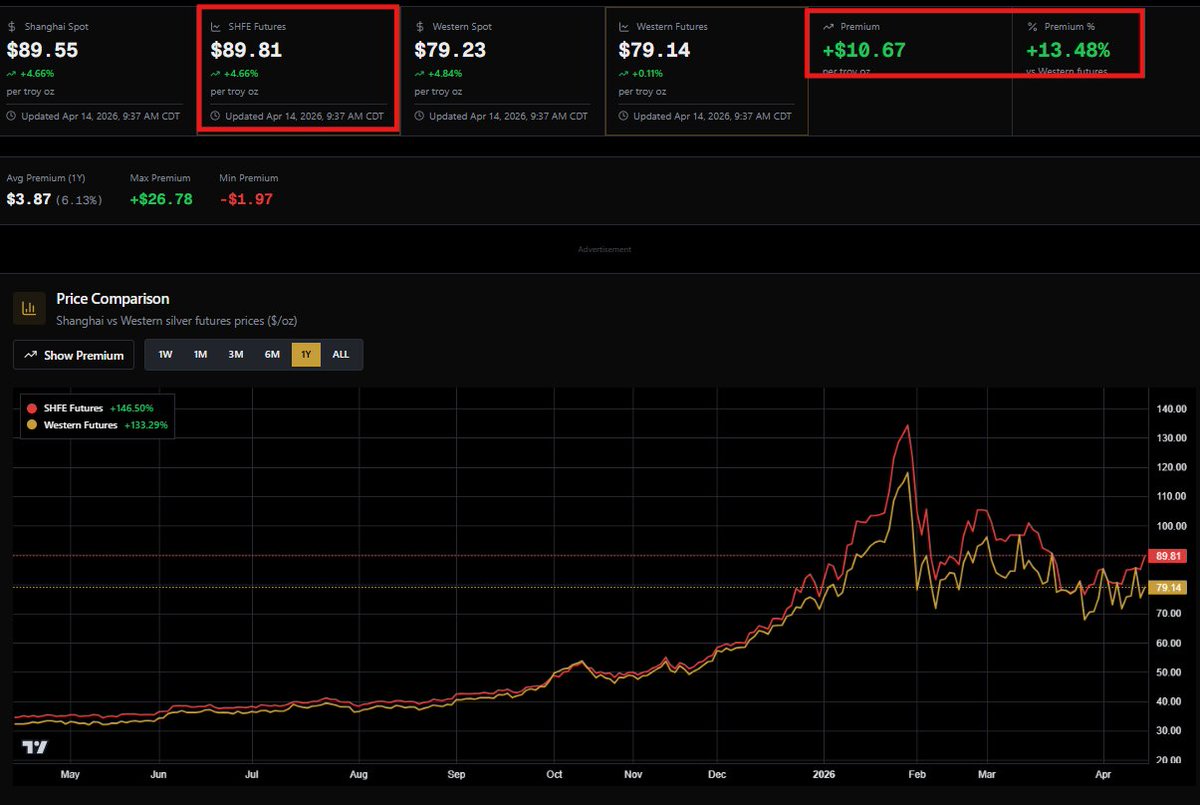Click the Max Premium +$26.78 value
The height and width of the screenshot is (805, 1200).
[x=161, y=199]
